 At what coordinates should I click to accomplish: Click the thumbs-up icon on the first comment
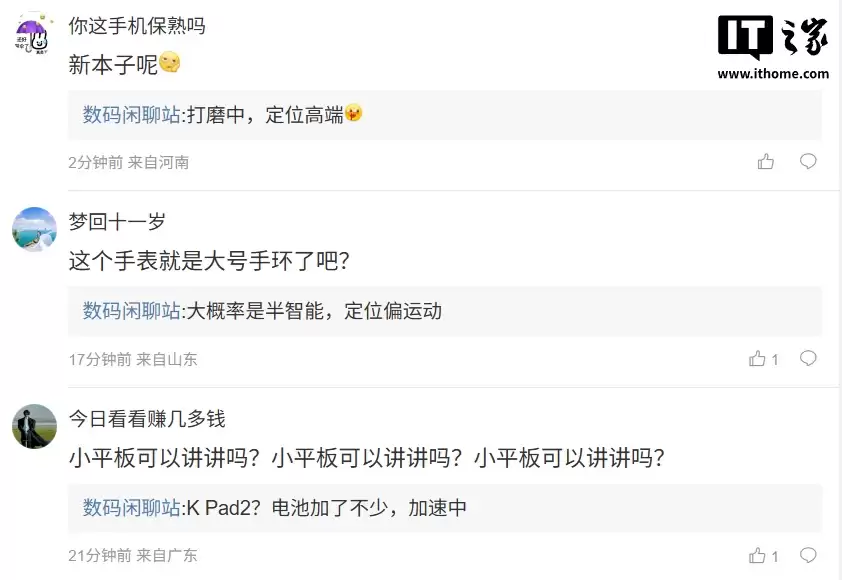(766, 162)
